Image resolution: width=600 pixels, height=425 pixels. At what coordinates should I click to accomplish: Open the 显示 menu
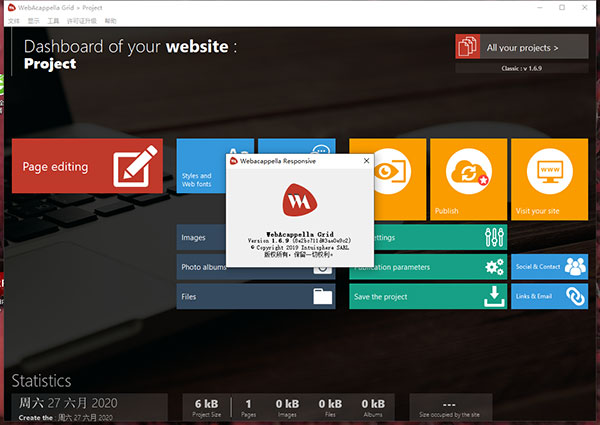(34, 21)
